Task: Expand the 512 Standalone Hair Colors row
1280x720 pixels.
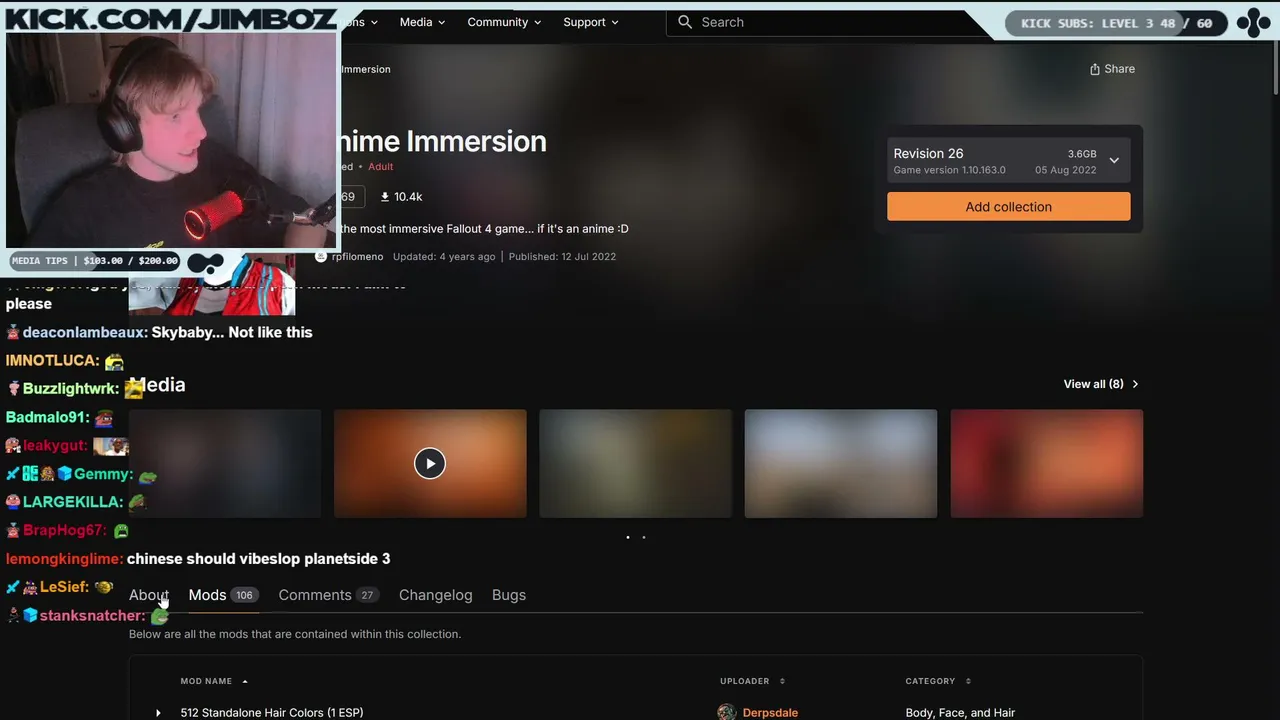Action: point(158,713)
